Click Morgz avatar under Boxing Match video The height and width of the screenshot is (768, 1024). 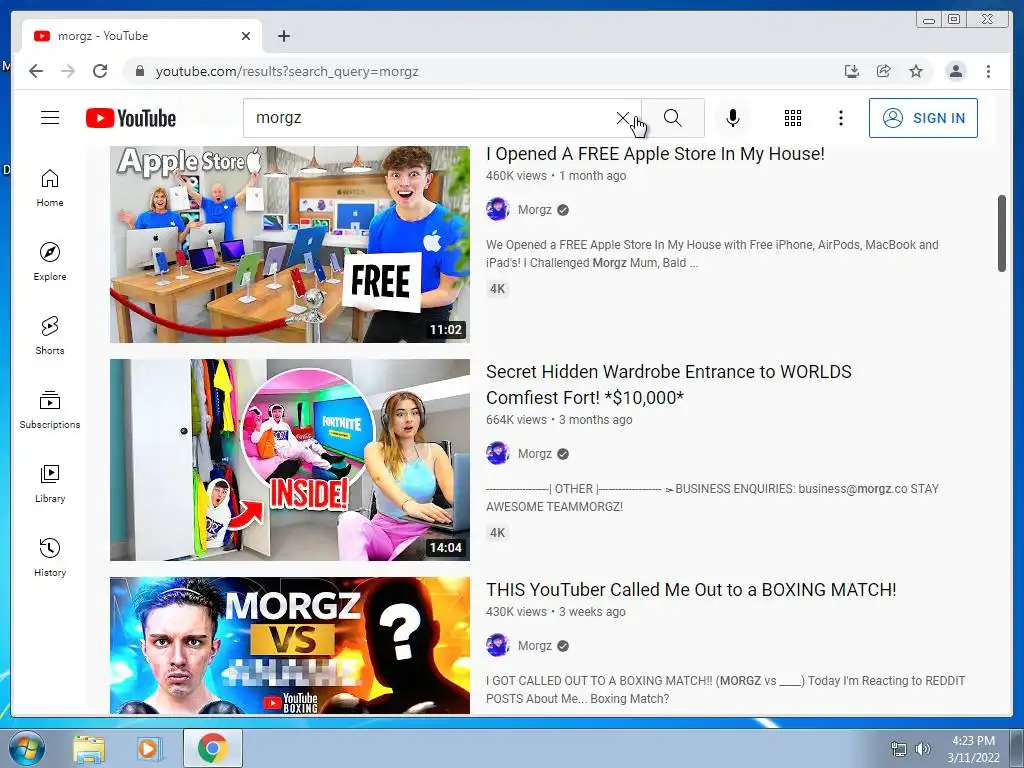point(498,646)
